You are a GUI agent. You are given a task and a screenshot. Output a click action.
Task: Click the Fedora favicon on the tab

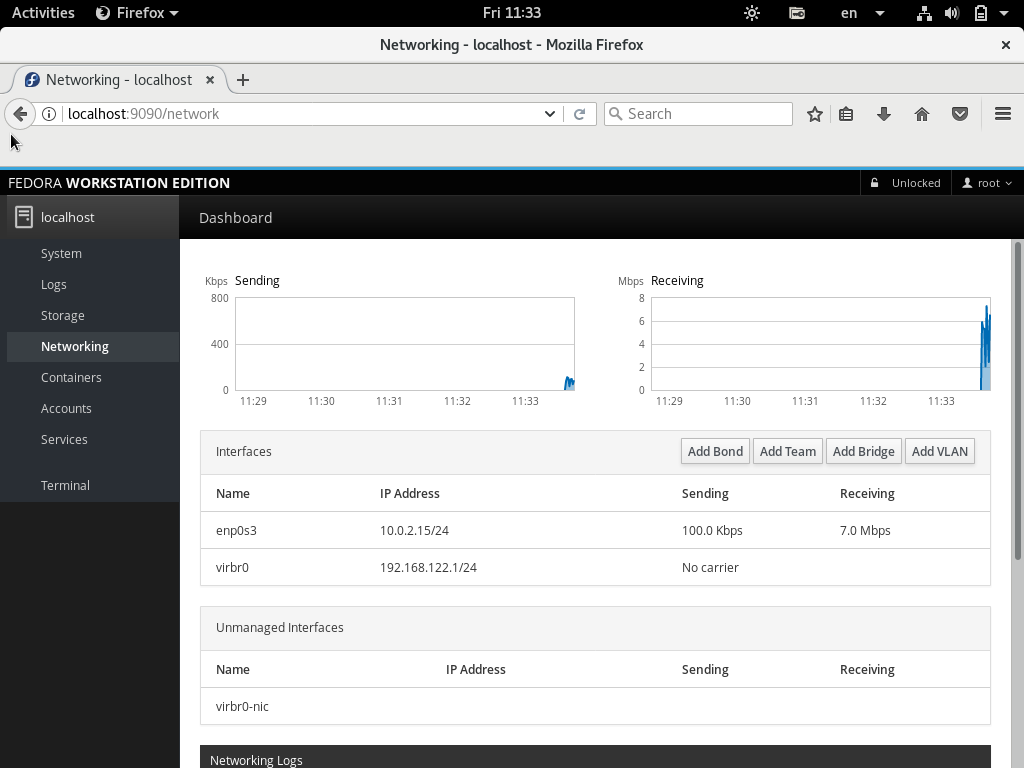(x=32, y=80)
